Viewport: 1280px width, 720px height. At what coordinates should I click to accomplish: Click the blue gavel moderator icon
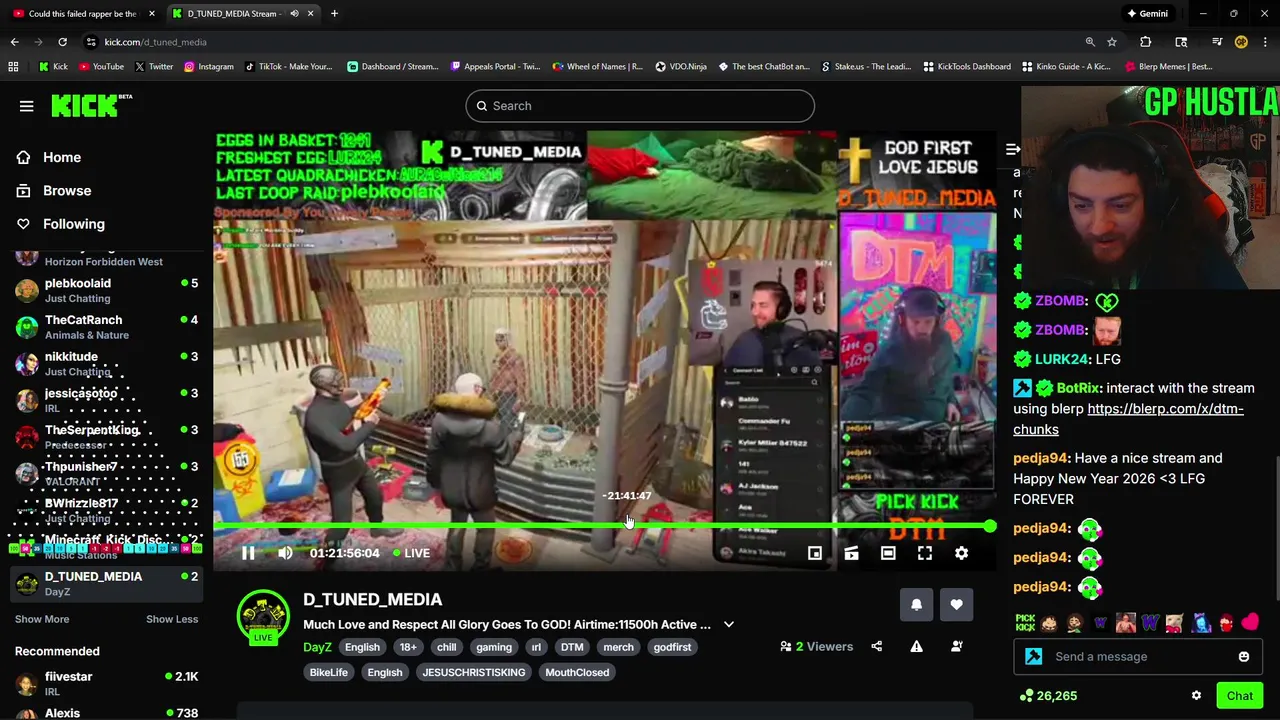coord(1033,657)
